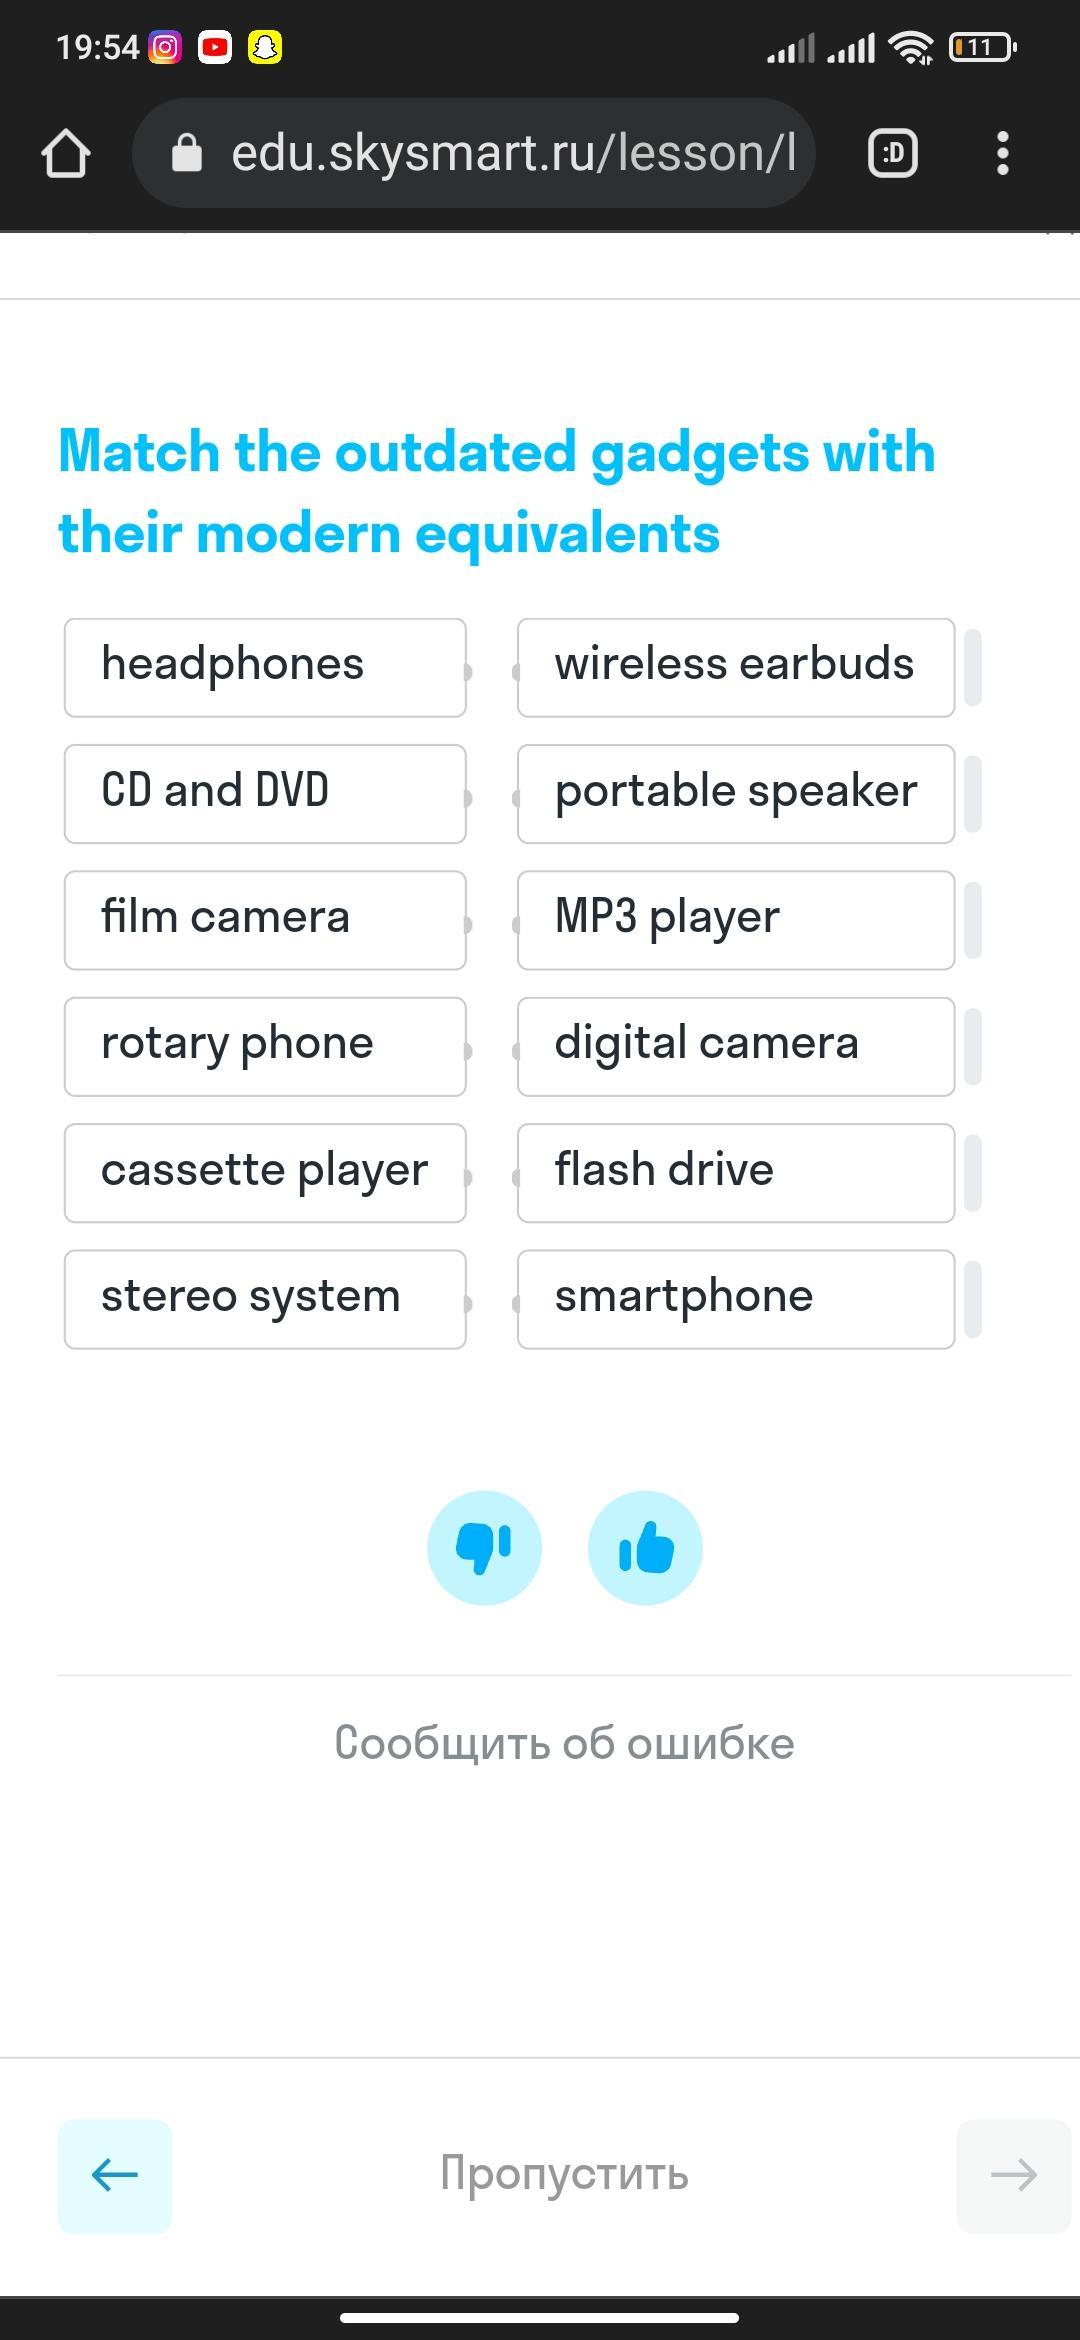
Task: Open the browser tab switcher
Action: click(892, 154)
